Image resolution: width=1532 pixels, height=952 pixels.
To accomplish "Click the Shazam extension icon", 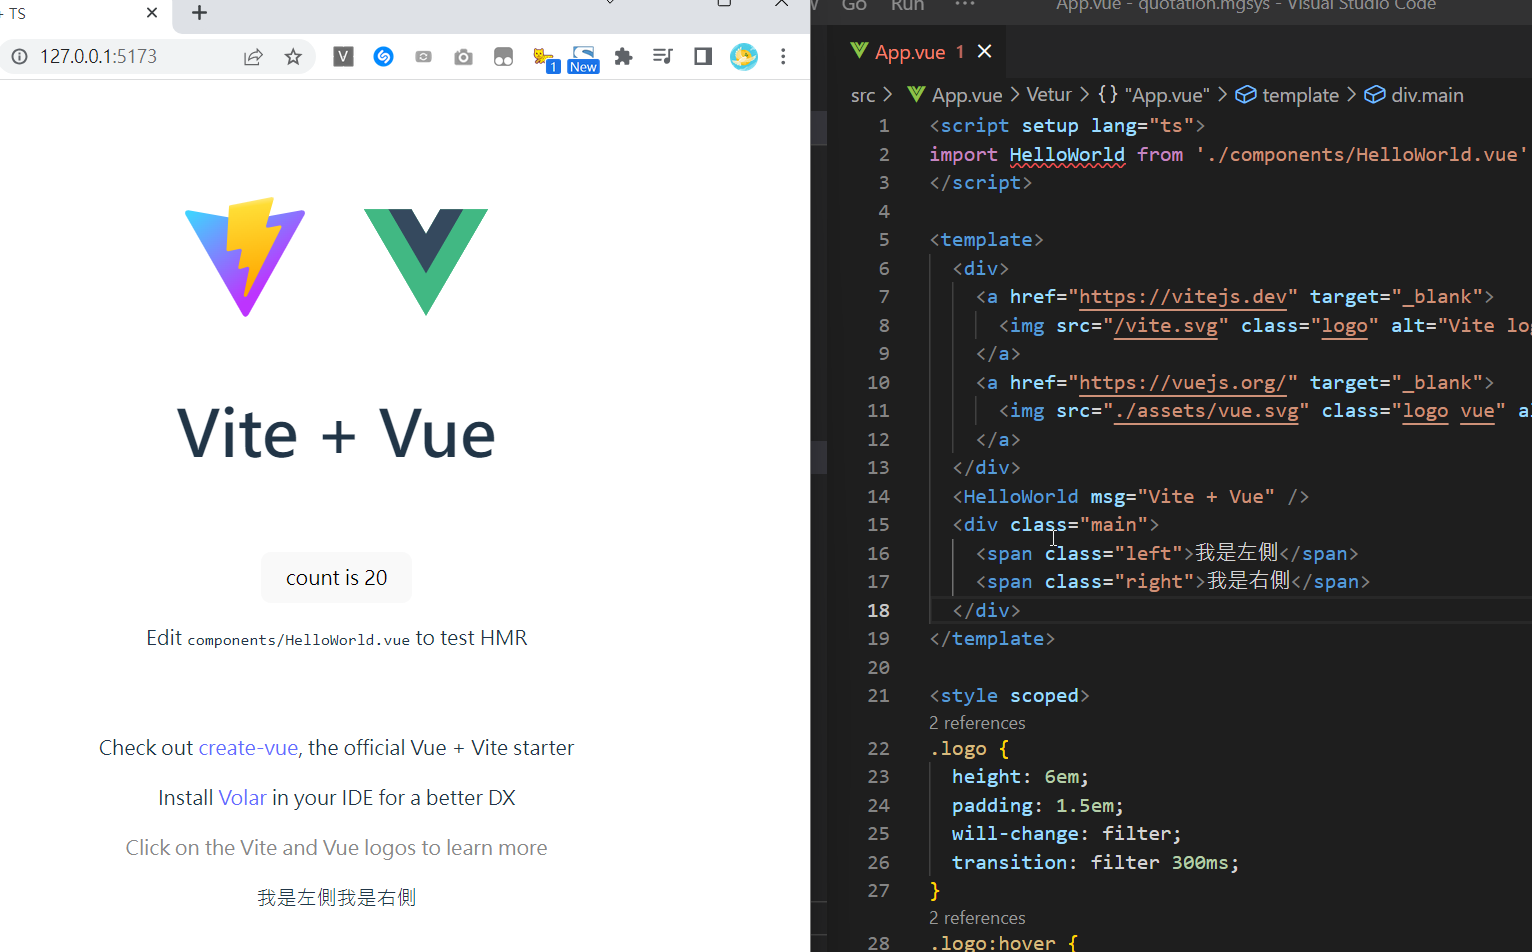I will pyautogui.click(x=383, y=57).
